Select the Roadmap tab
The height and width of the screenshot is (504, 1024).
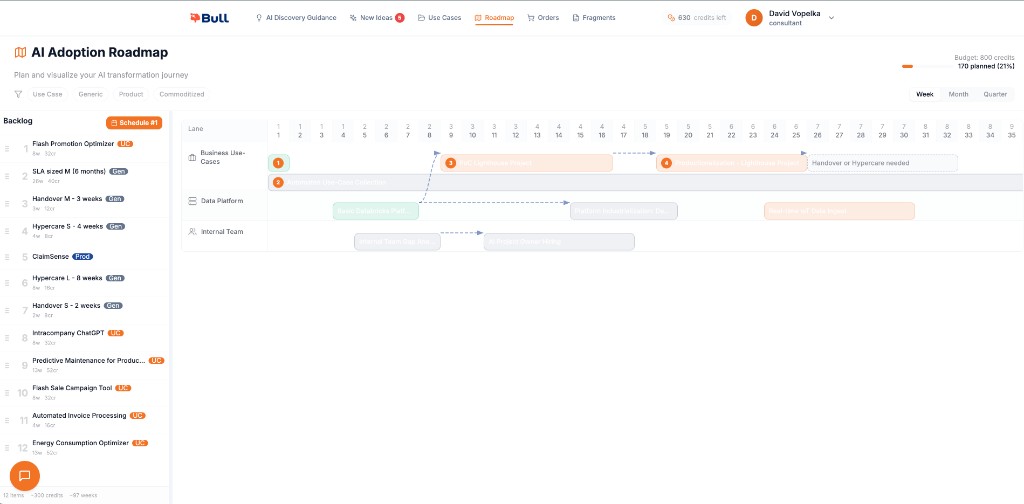(x=494, y=18)
